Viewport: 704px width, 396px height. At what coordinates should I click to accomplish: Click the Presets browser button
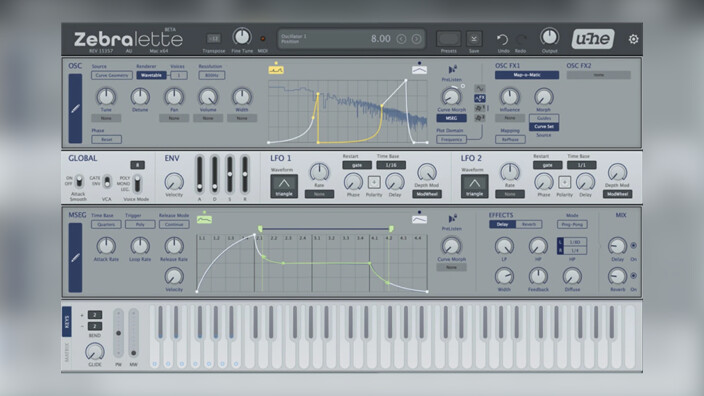[449, 39]
